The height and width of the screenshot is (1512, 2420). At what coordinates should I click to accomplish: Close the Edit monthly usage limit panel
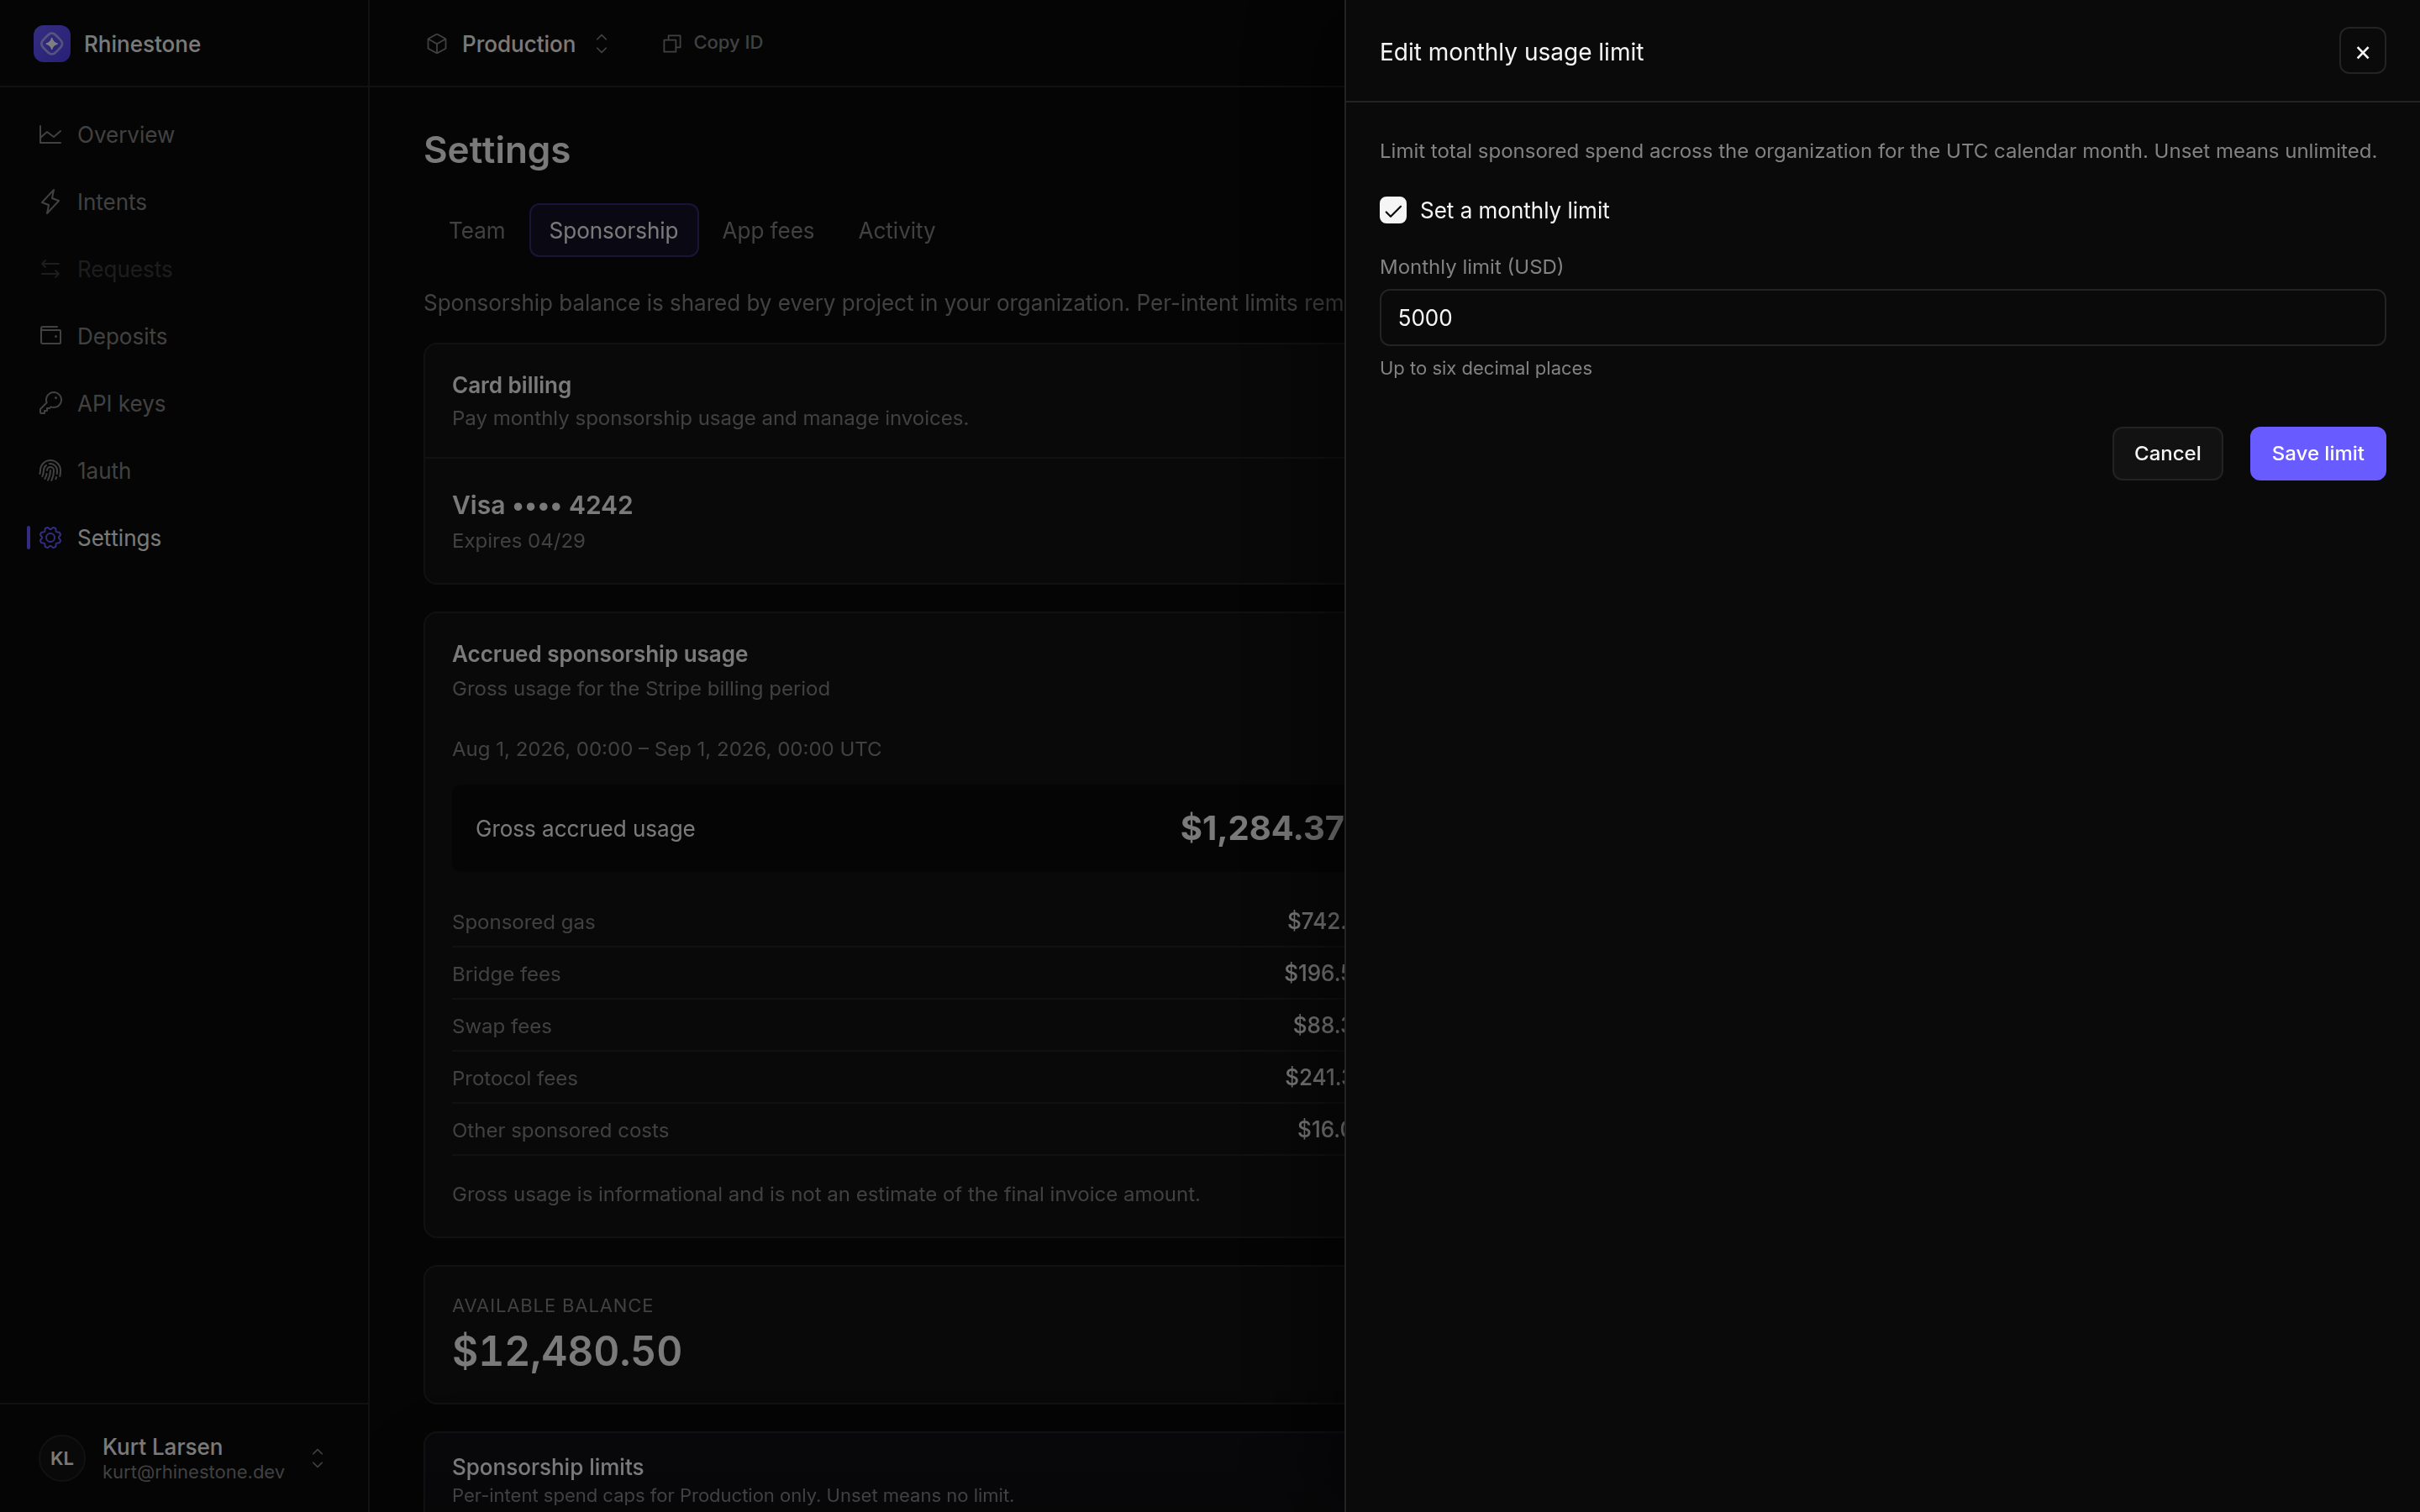(2362, 51)
